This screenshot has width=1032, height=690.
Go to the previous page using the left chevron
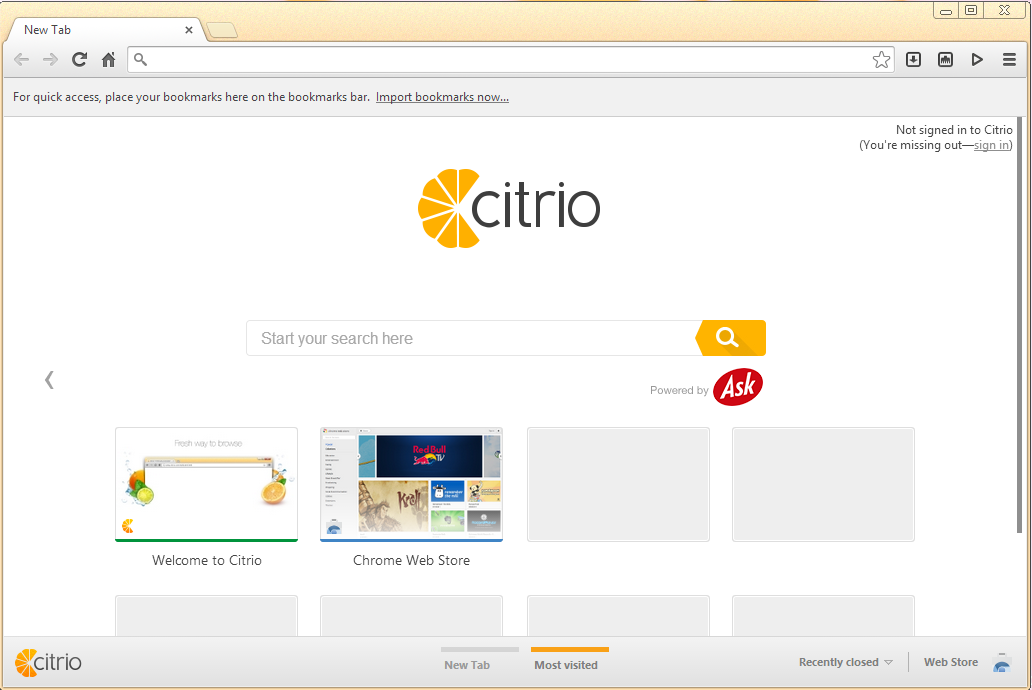coord(49,379)
